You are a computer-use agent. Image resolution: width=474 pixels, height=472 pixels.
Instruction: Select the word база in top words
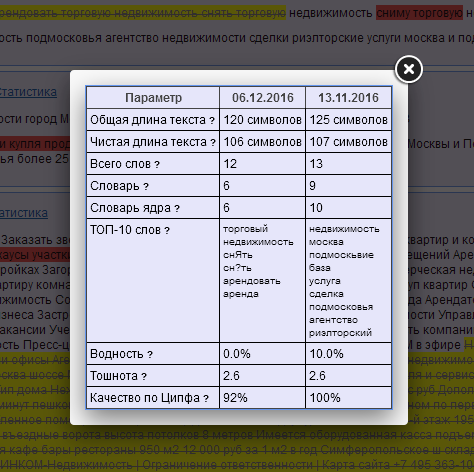click(x=320, y=268)
